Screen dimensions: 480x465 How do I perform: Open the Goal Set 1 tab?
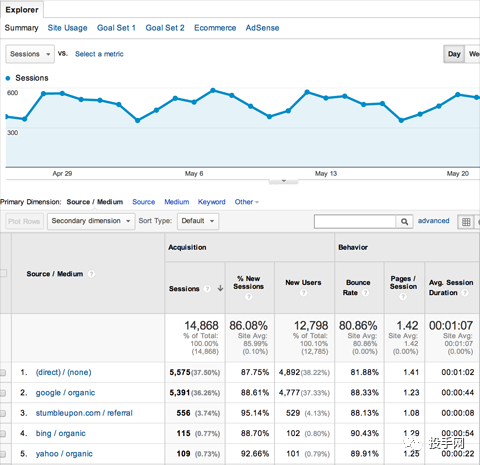(116, 28)
